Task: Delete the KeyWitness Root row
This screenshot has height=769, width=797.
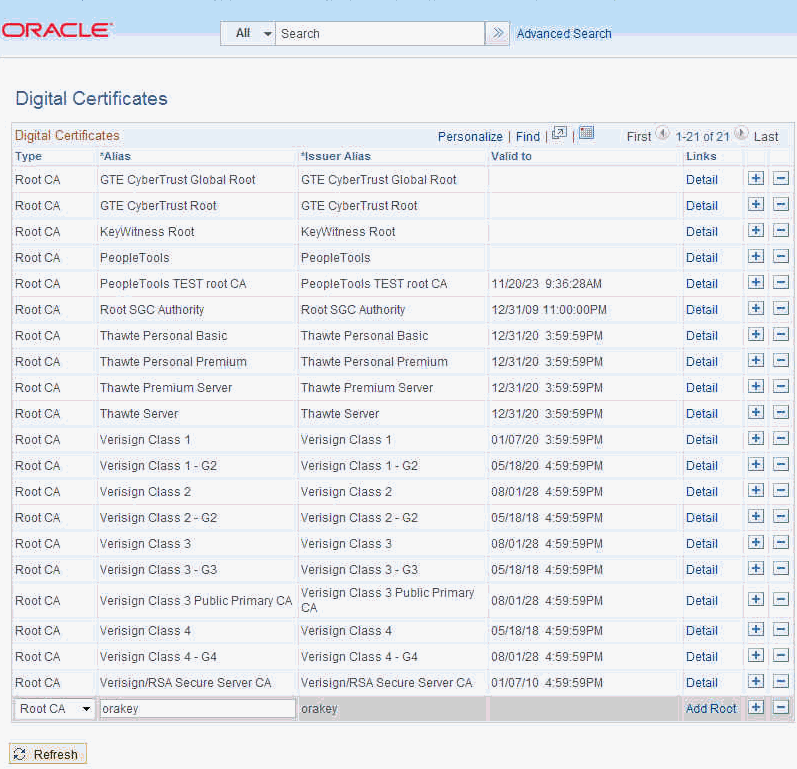Action: (x=781, y=231)
